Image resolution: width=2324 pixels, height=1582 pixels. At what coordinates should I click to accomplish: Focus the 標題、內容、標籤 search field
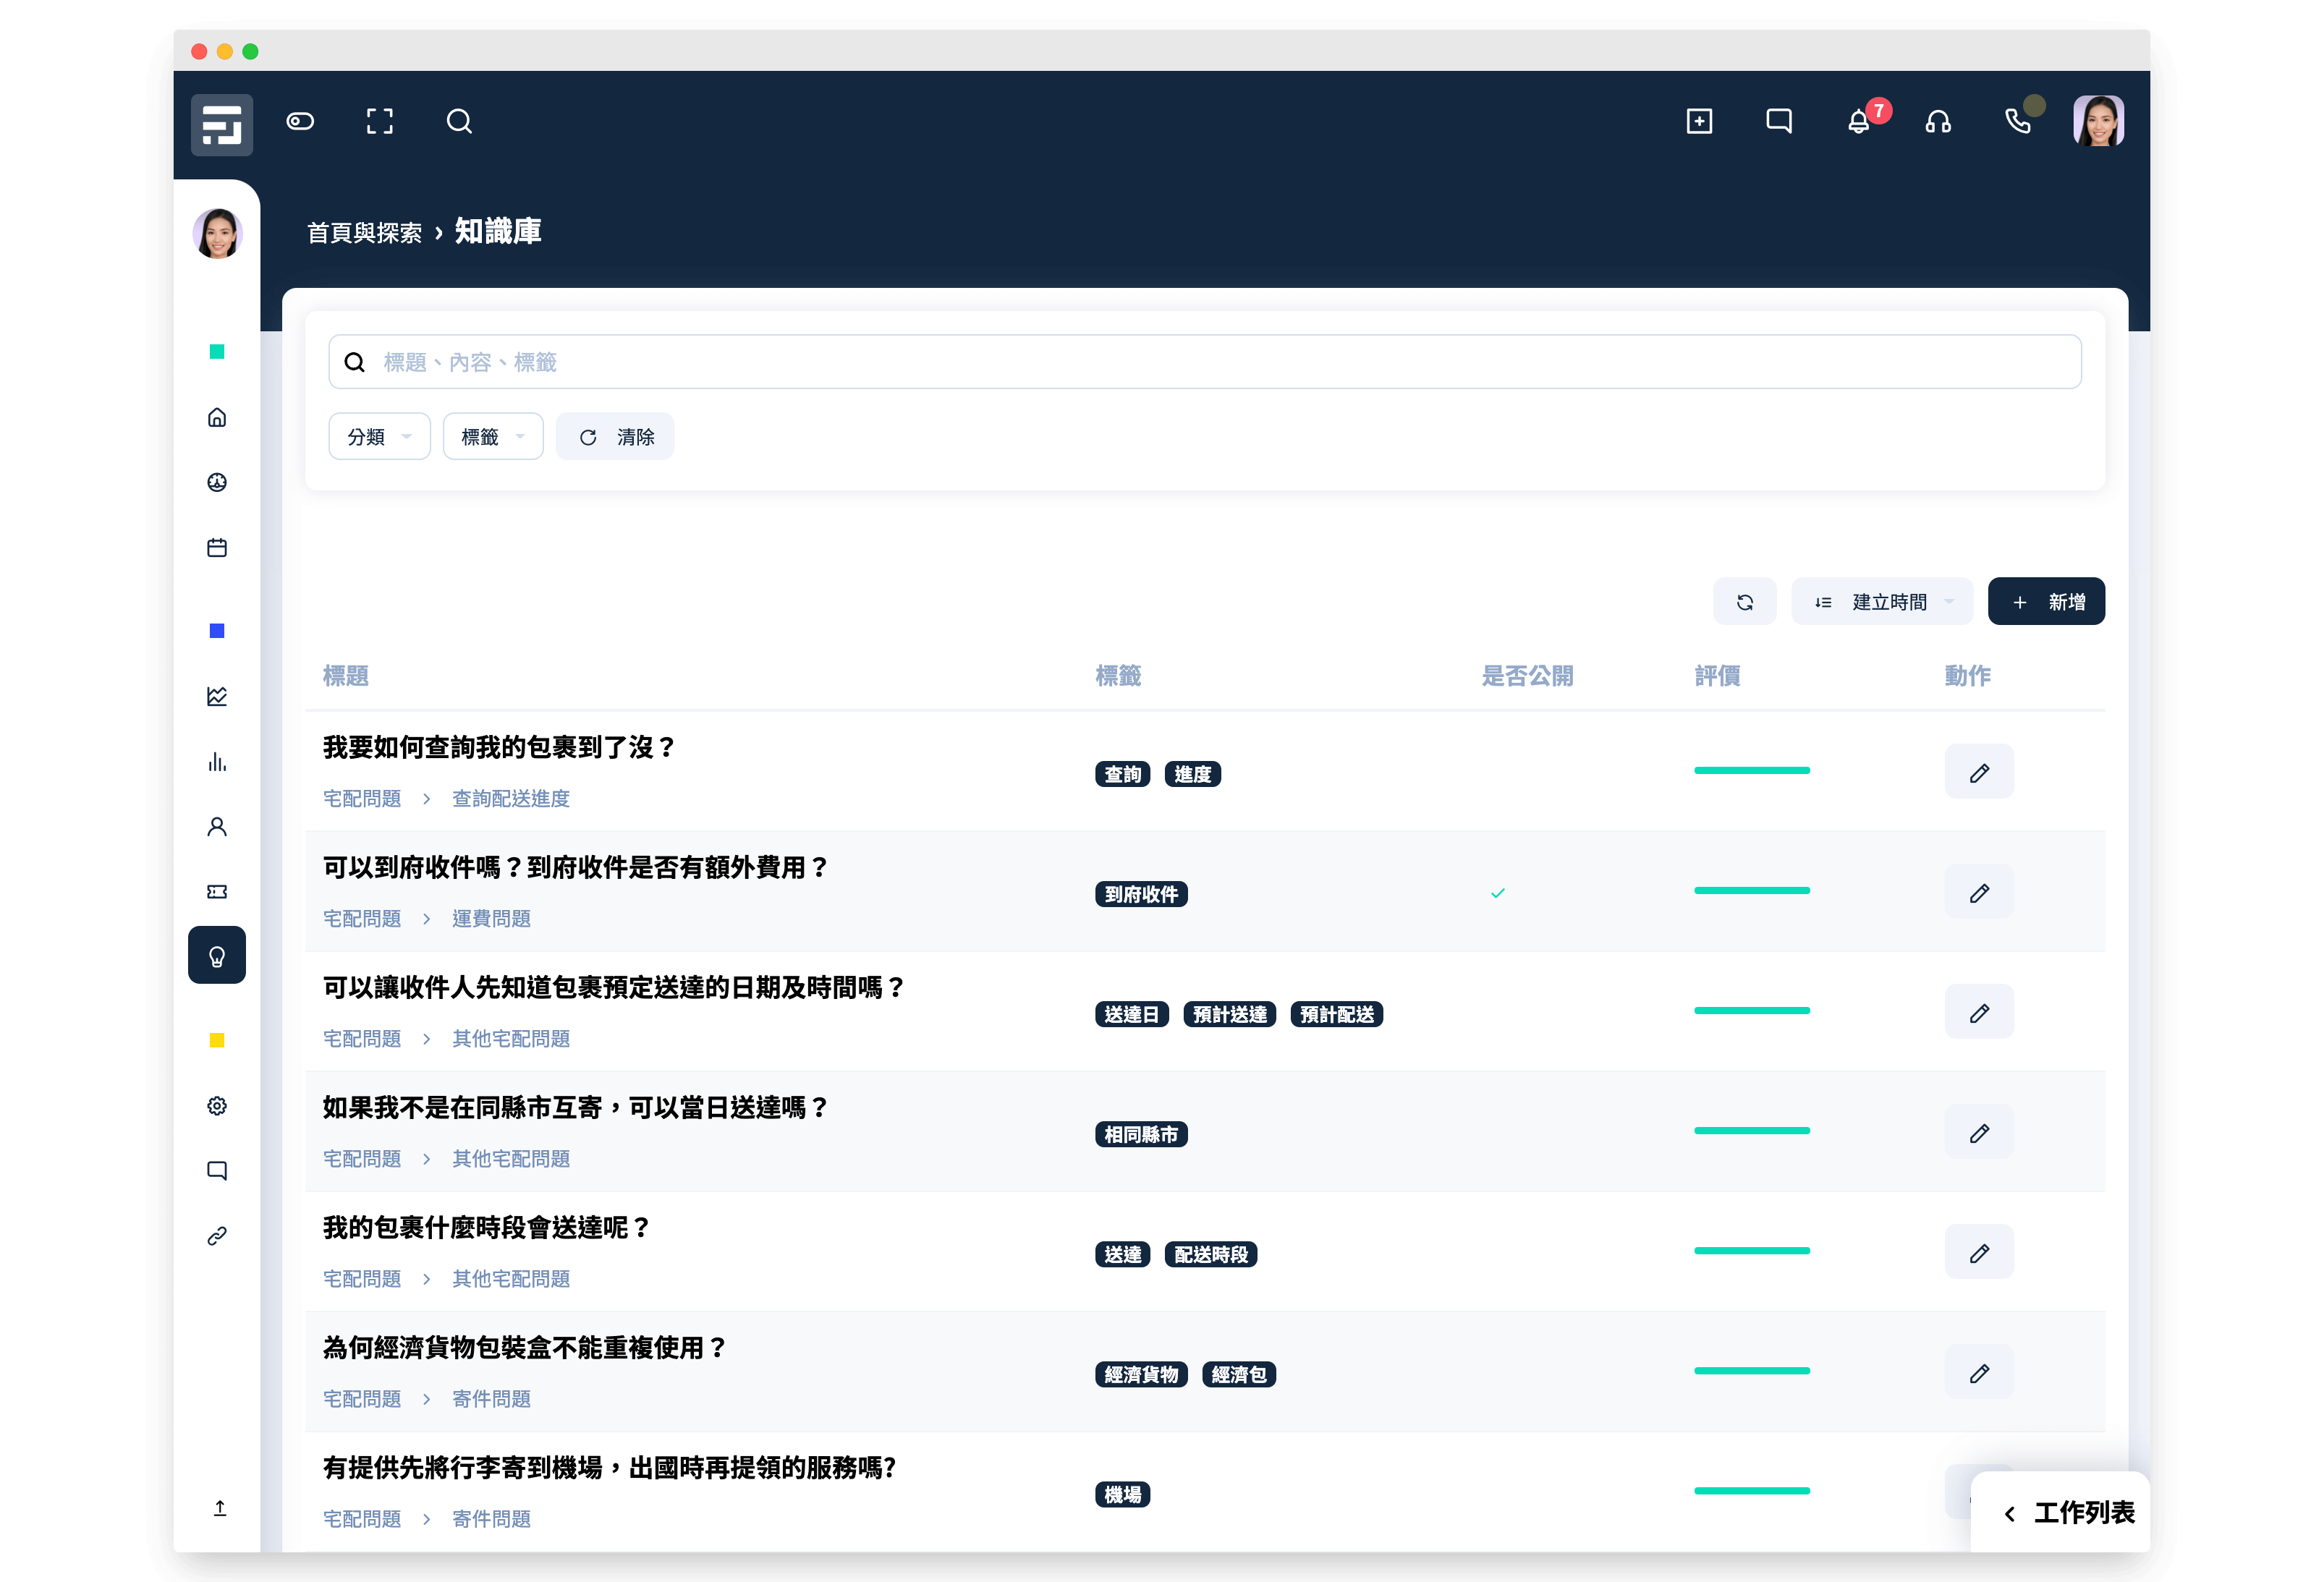tap(1205, 362)
